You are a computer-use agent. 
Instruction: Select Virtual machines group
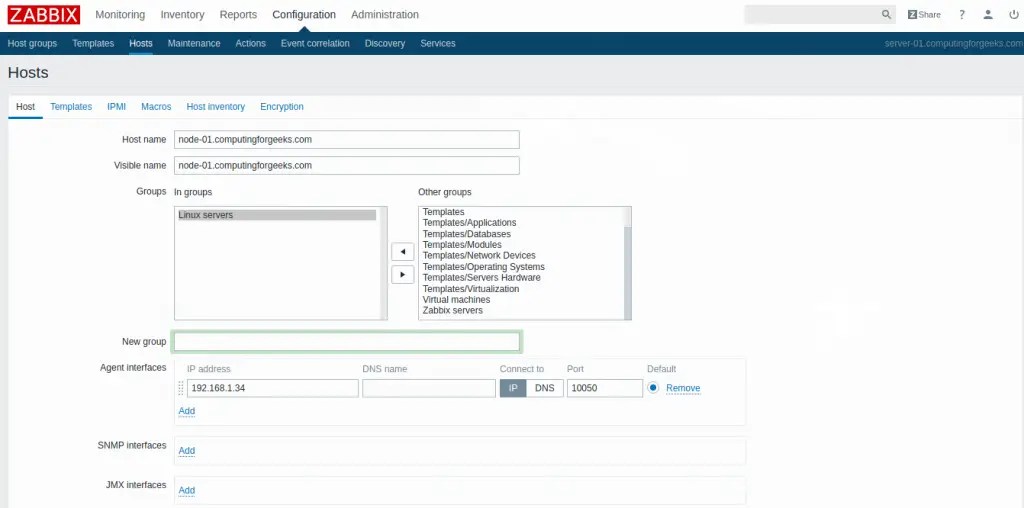[456, 299]
